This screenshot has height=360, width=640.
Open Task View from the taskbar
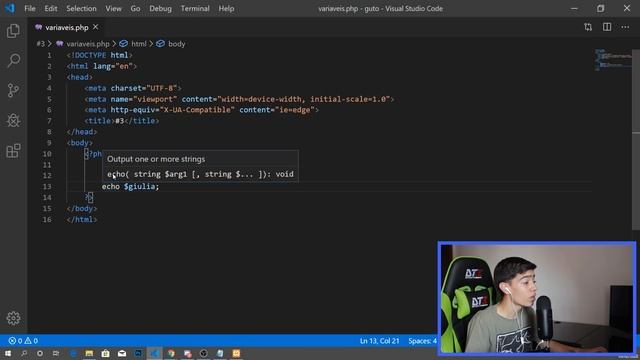[56, 353]
